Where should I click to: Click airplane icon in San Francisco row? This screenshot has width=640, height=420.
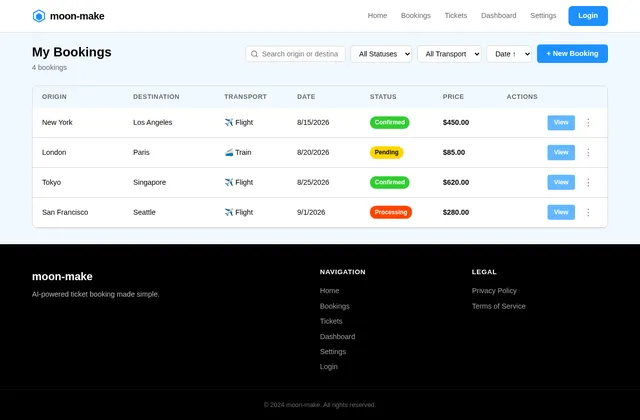pos(229,212)
